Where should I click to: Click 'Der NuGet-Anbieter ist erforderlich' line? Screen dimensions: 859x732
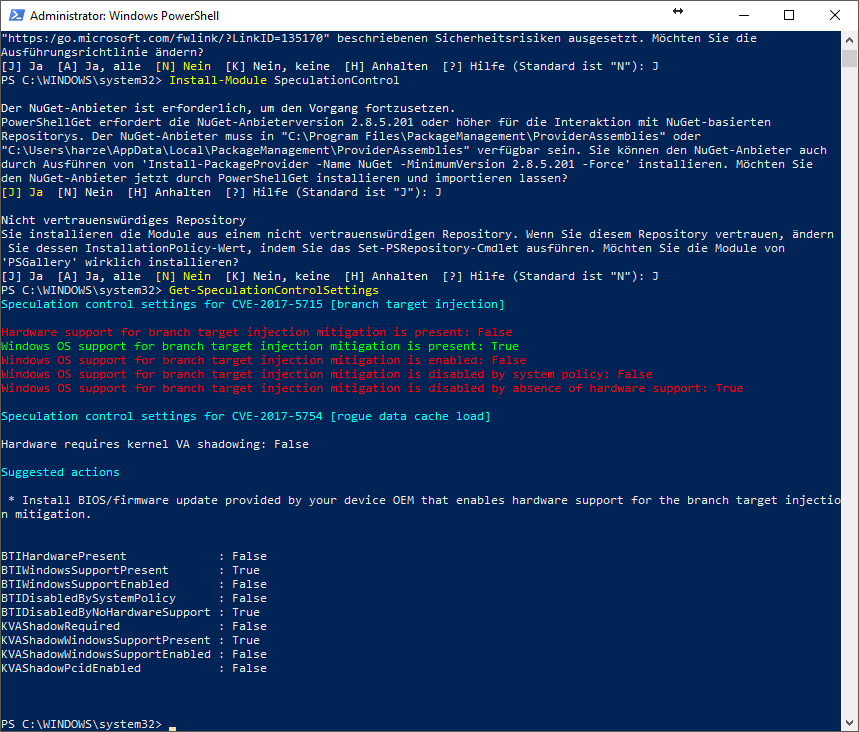[x=228, y=108]
